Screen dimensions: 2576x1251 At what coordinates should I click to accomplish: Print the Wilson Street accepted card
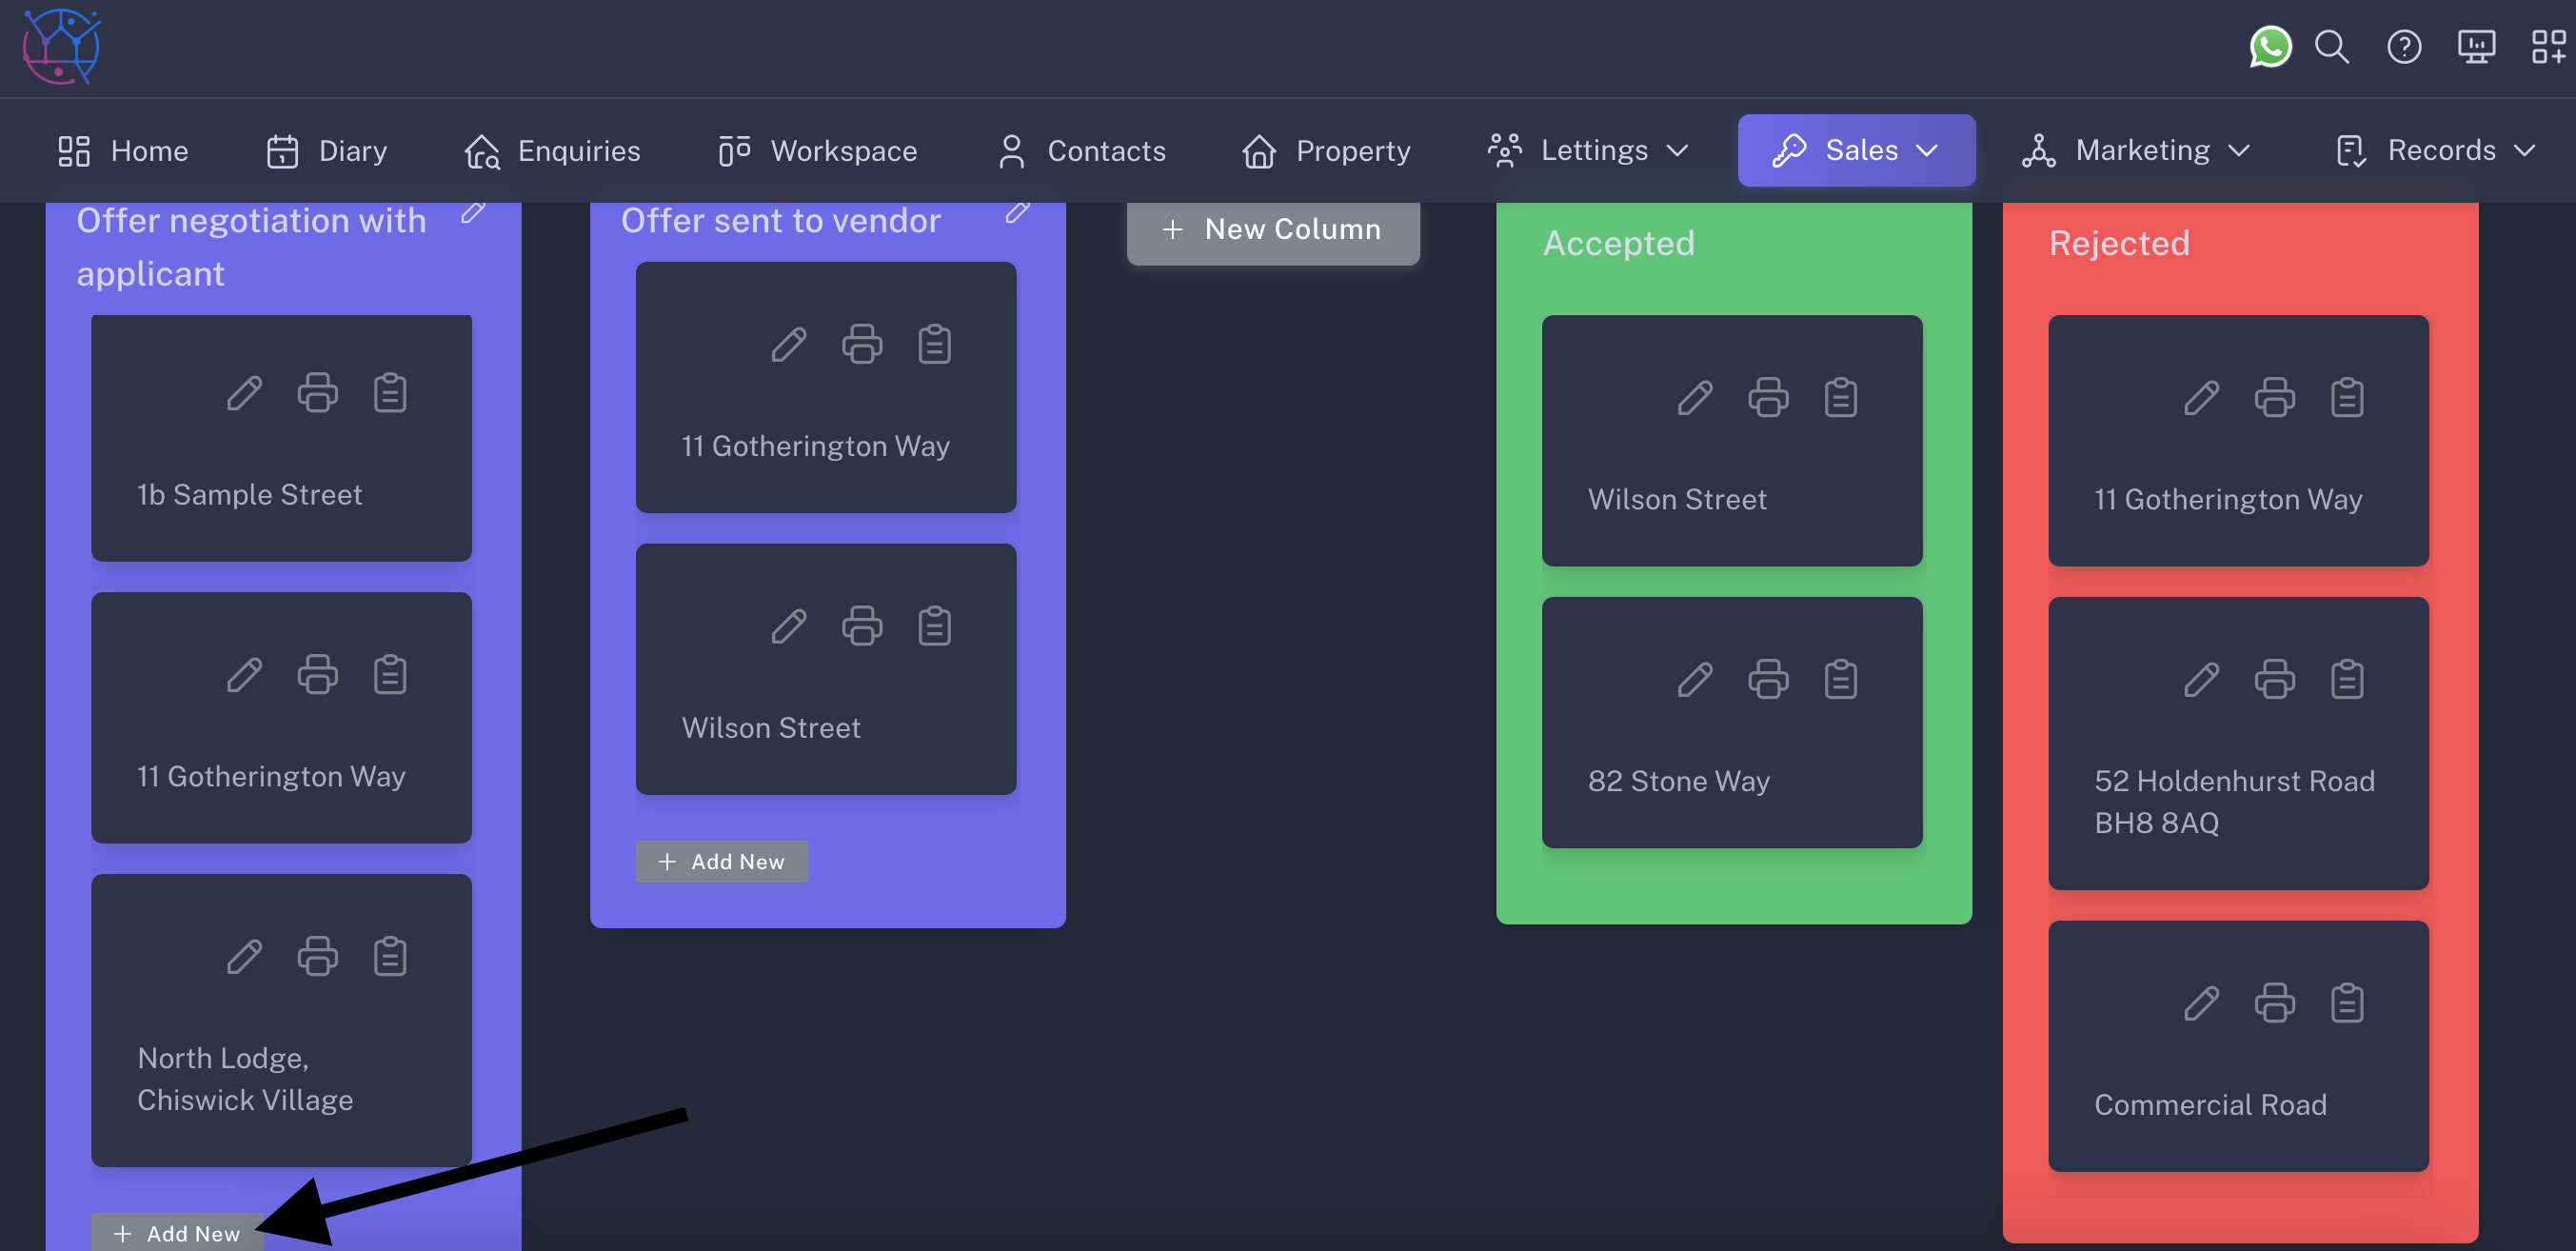tap(1767, 398)
